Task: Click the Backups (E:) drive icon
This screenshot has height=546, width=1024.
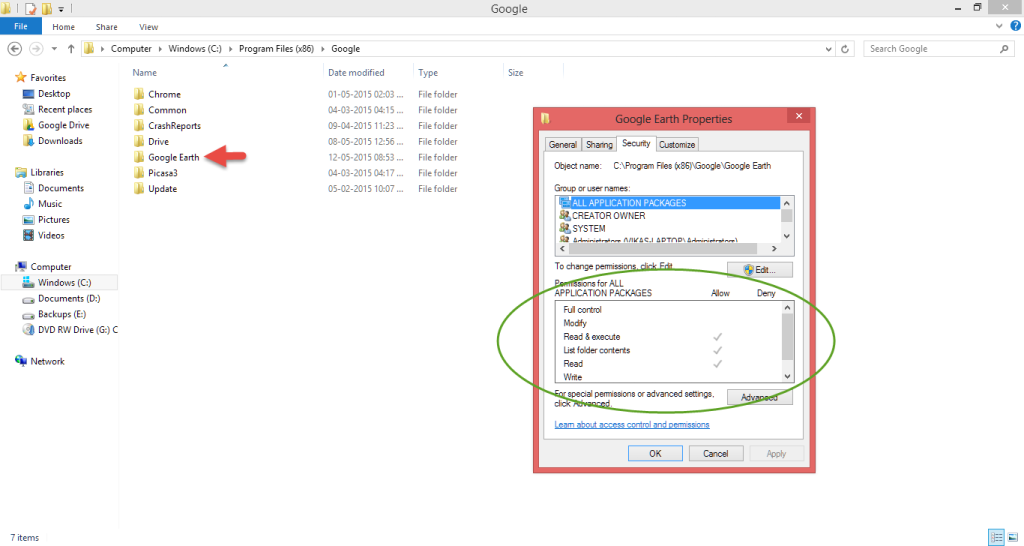Action: tap(28, 314)
